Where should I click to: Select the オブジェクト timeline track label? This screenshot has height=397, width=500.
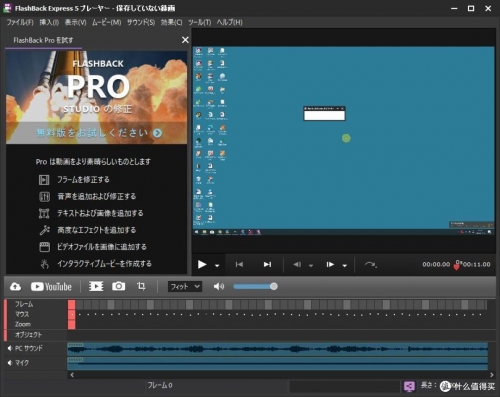click(x=28, y=335)
